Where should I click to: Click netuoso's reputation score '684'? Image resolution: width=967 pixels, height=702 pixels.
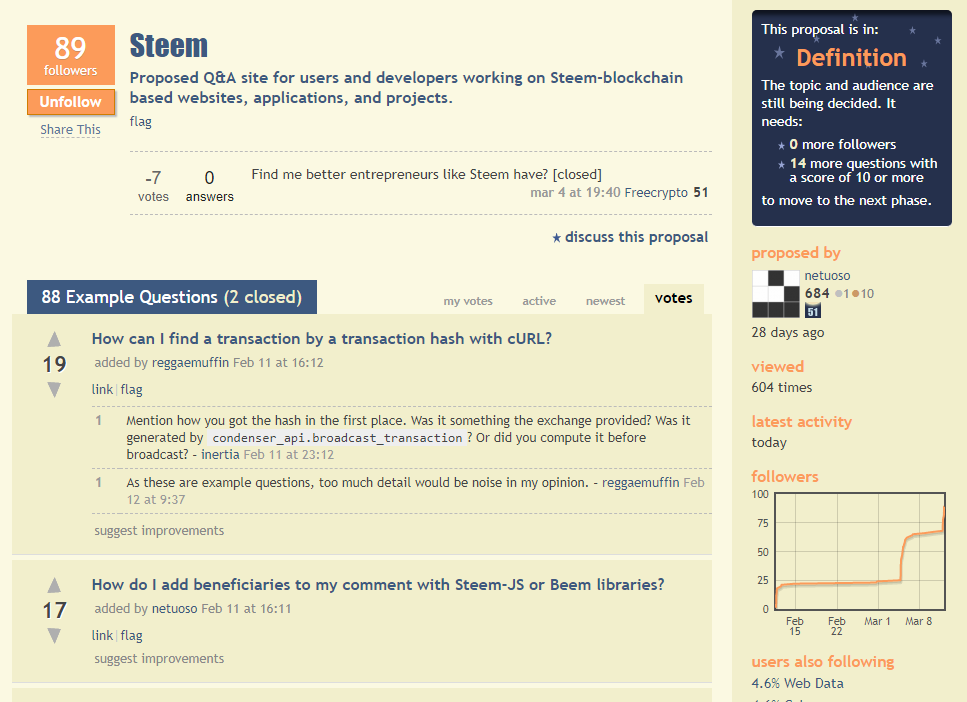[x=817, y=294]
